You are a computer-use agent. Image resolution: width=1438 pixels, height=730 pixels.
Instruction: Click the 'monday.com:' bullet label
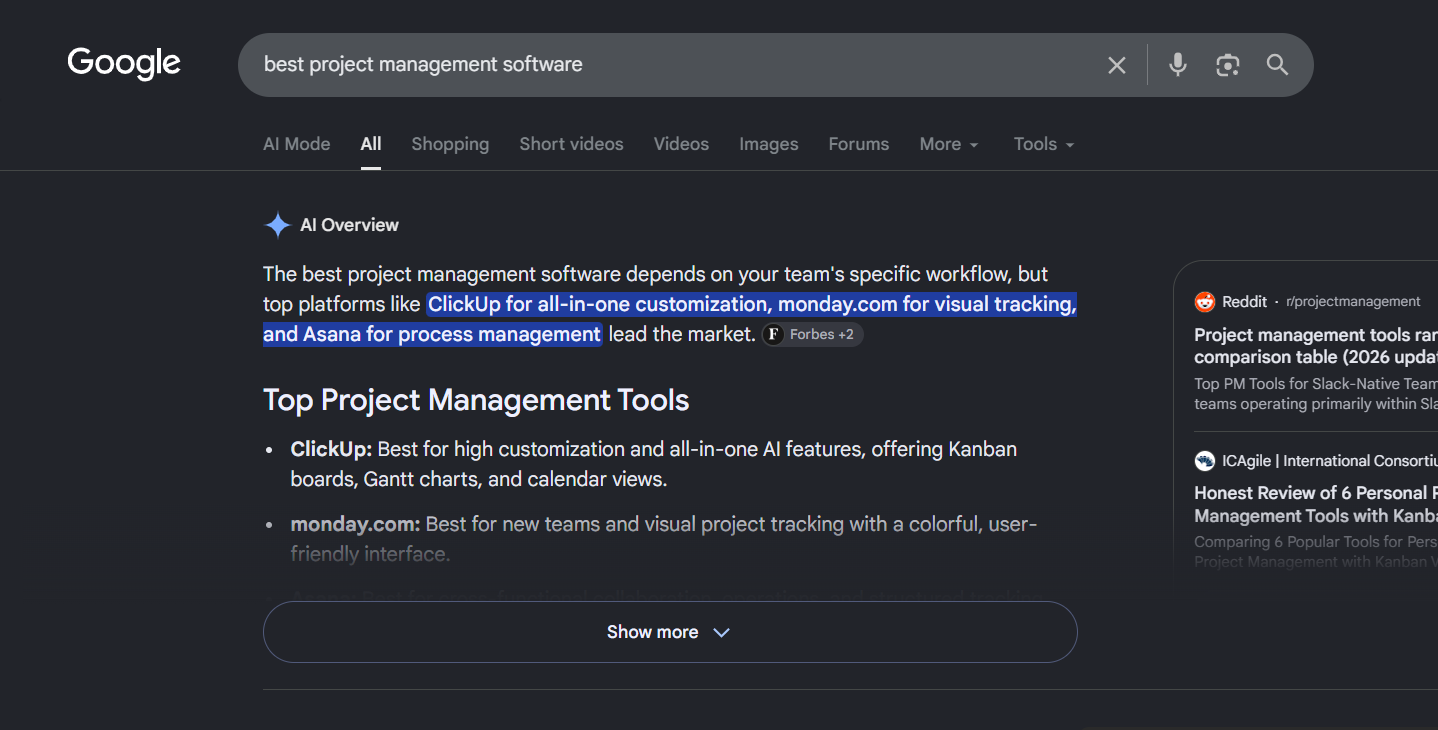tap(355, 524)
